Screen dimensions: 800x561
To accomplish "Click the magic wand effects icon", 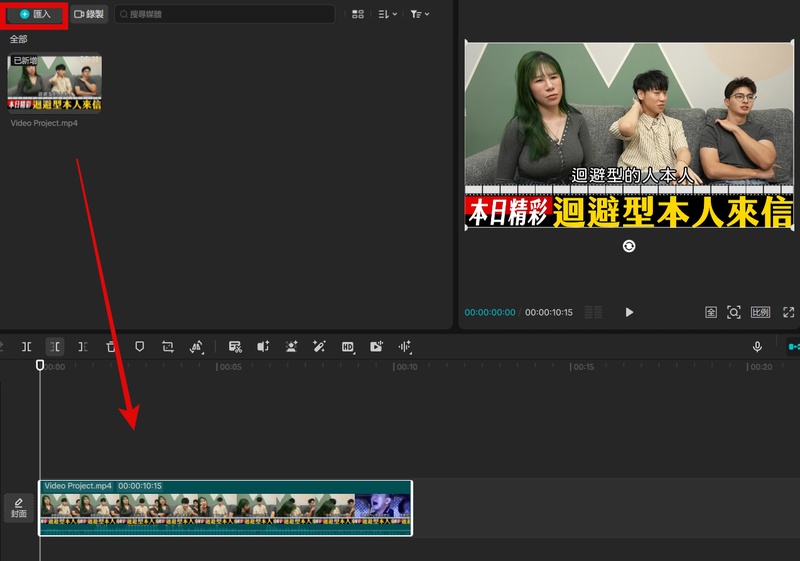I will [x=319, y=347].
